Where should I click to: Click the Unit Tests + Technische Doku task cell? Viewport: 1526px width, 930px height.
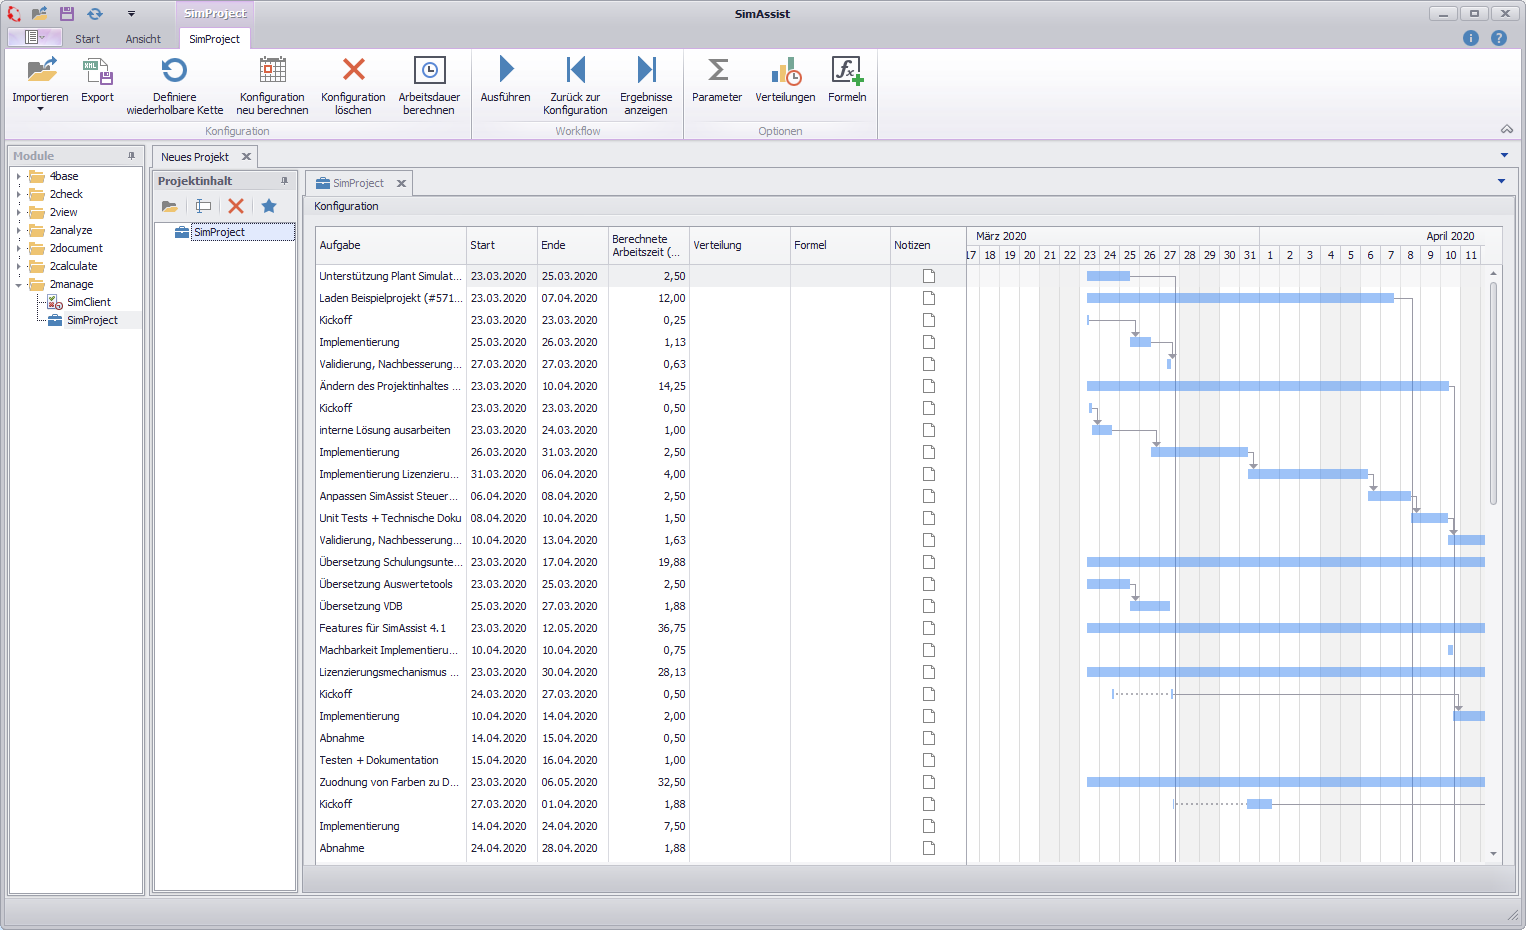pos(390,518)
